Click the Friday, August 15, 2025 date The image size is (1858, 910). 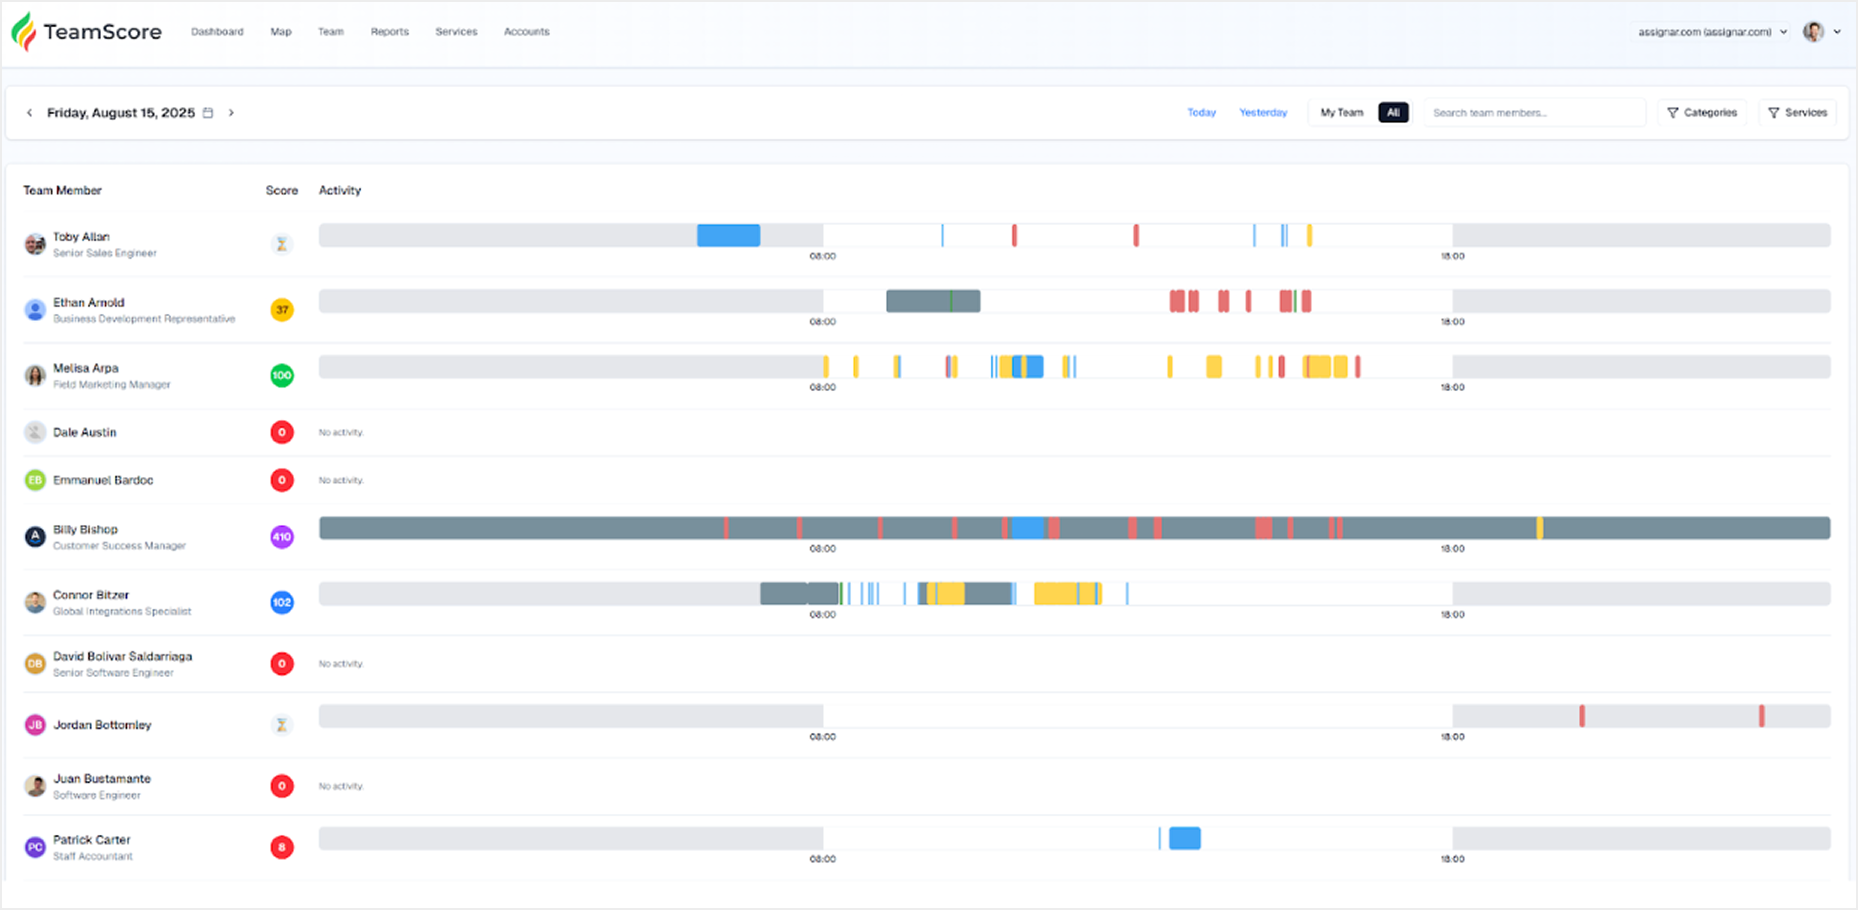[x=121, y=113]
